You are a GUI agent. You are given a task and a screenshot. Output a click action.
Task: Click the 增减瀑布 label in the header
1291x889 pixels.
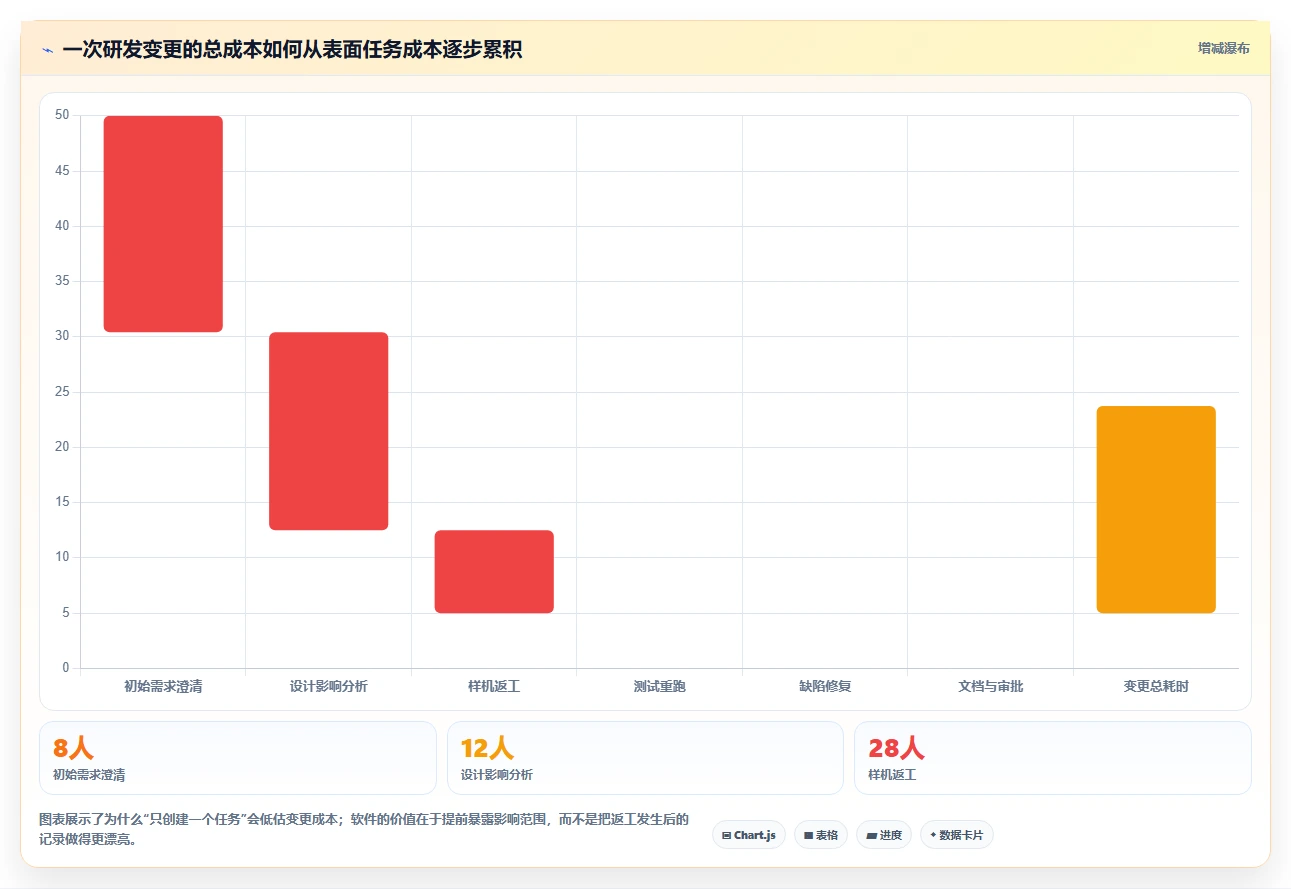coord(1223,48)
